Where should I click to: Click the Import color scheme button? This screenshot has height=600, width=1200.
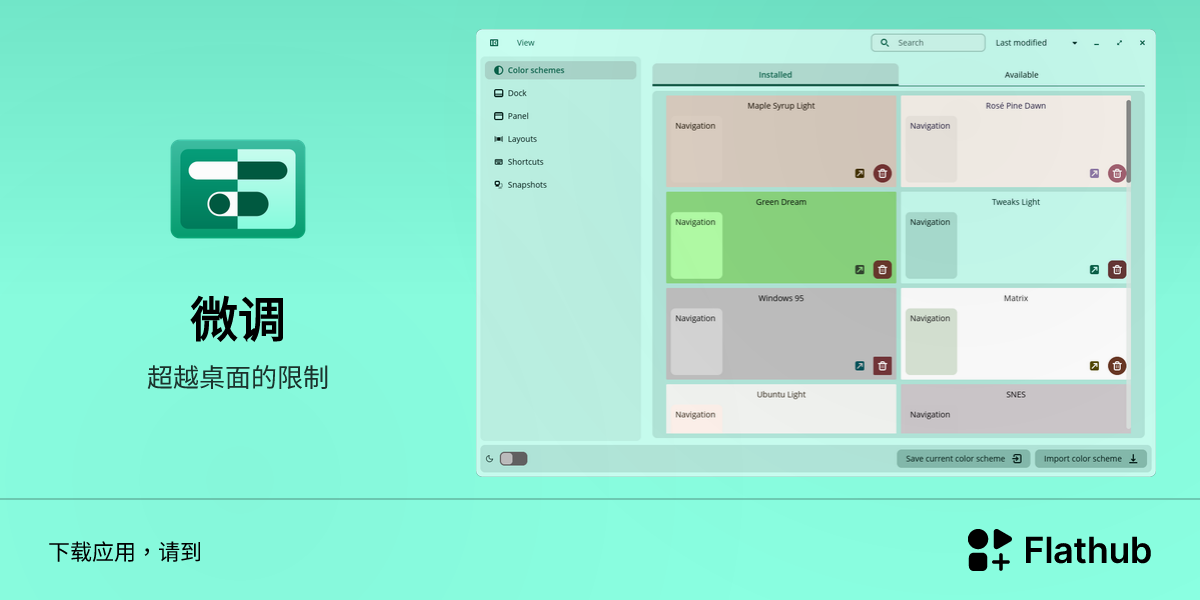click(x=1091, y=459)
